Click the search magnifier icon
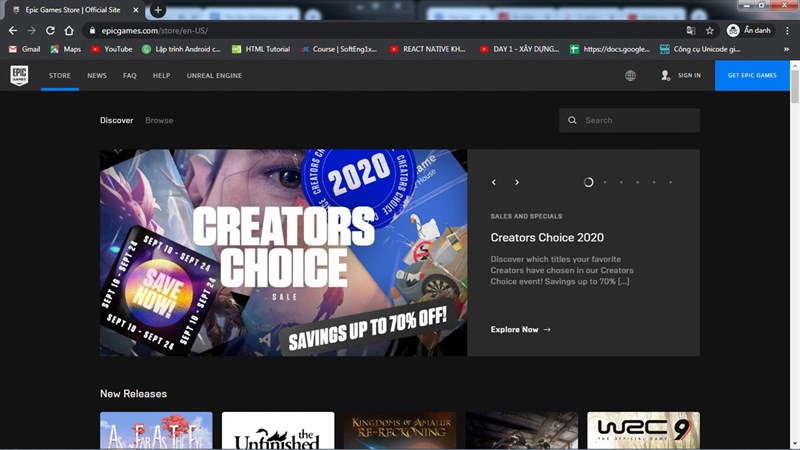Screen dimensions: 800x450 point(572,120)
